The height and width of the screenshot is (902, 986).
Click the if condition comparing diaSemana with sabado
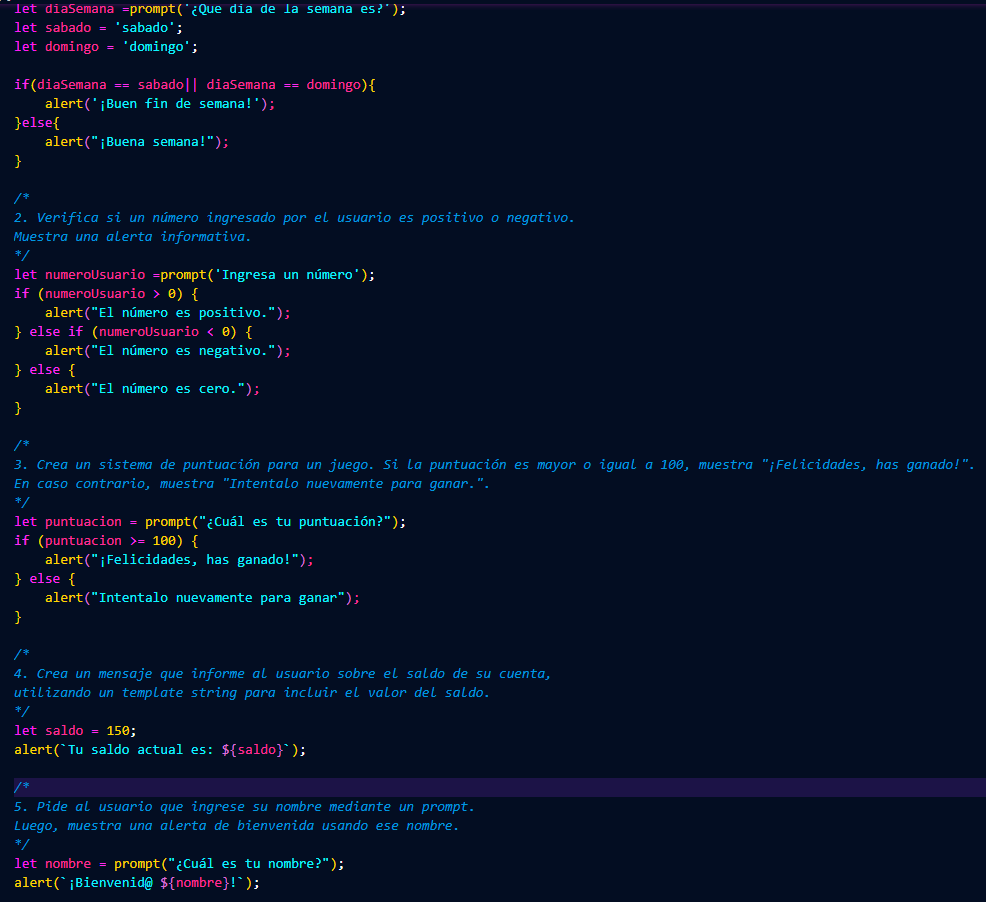195,85
